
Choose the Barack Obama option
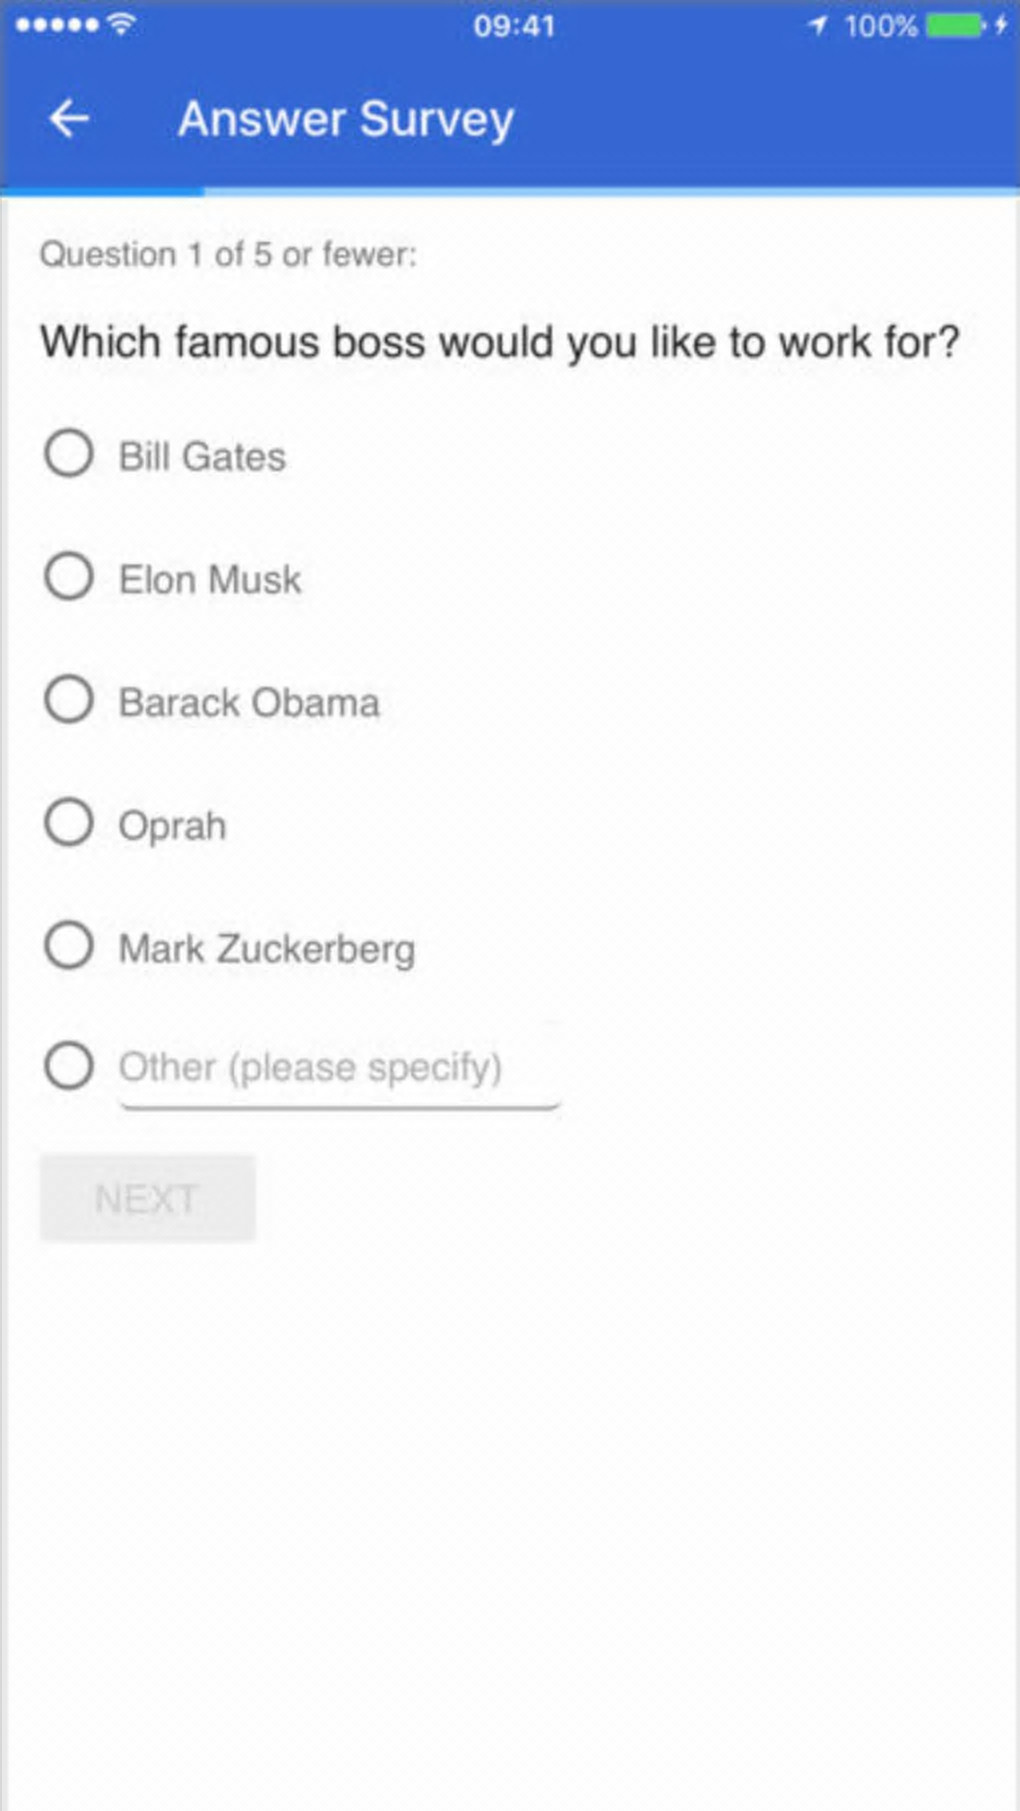pos(69,700)
